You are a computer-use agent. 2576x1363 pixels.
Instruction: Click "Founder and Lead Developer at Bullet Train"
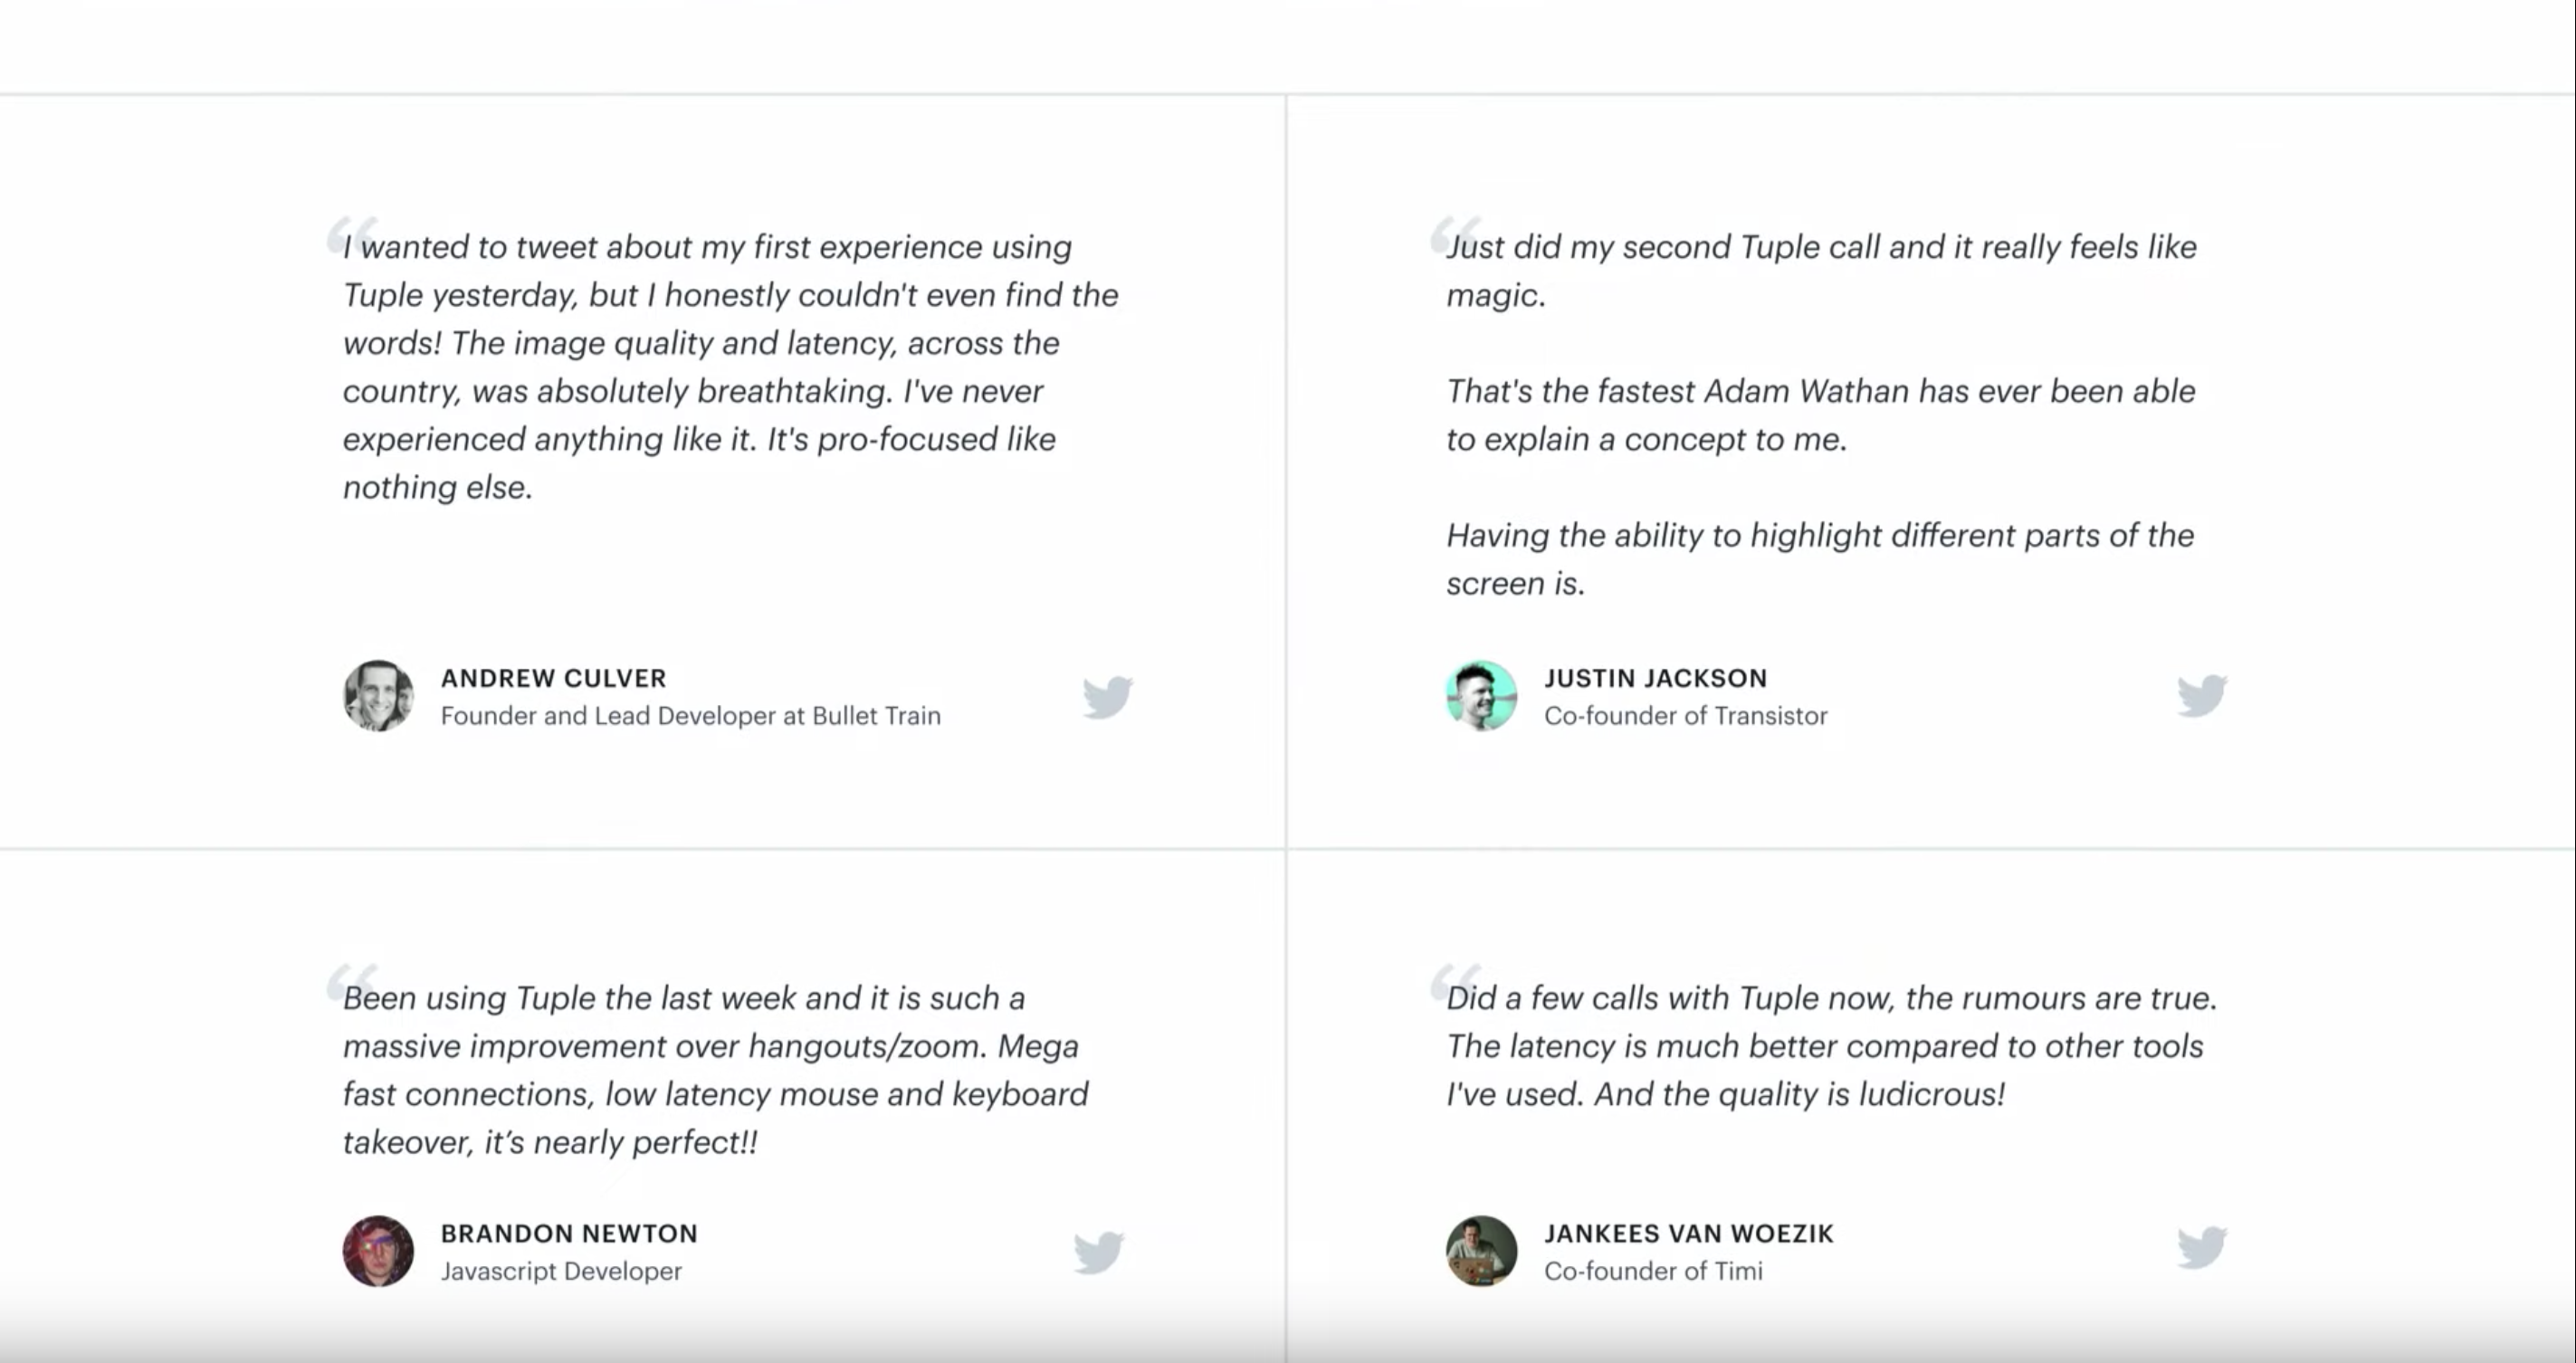click(690, 716)
